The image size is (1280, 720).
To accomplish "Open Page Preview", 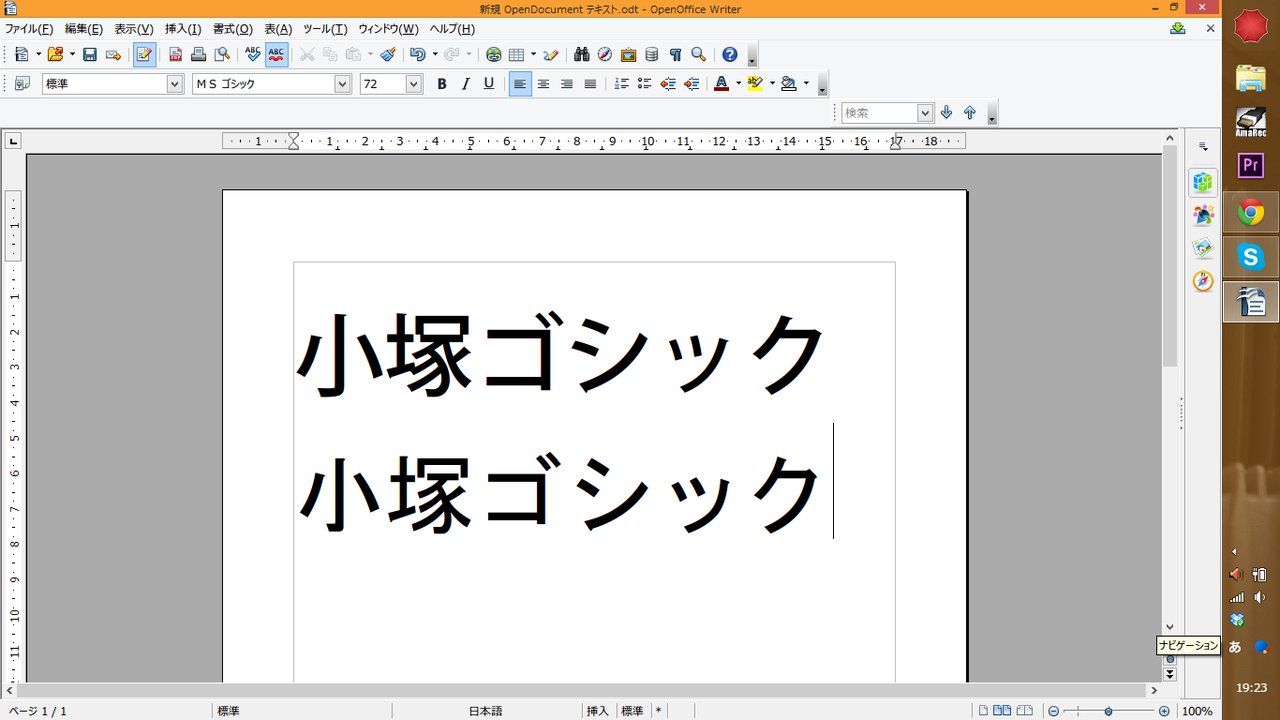I will point(222,55).
